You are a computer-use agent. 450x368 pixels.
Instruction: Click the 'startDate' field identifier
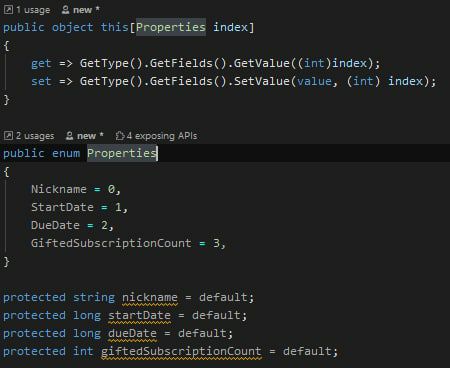point(139,315)
